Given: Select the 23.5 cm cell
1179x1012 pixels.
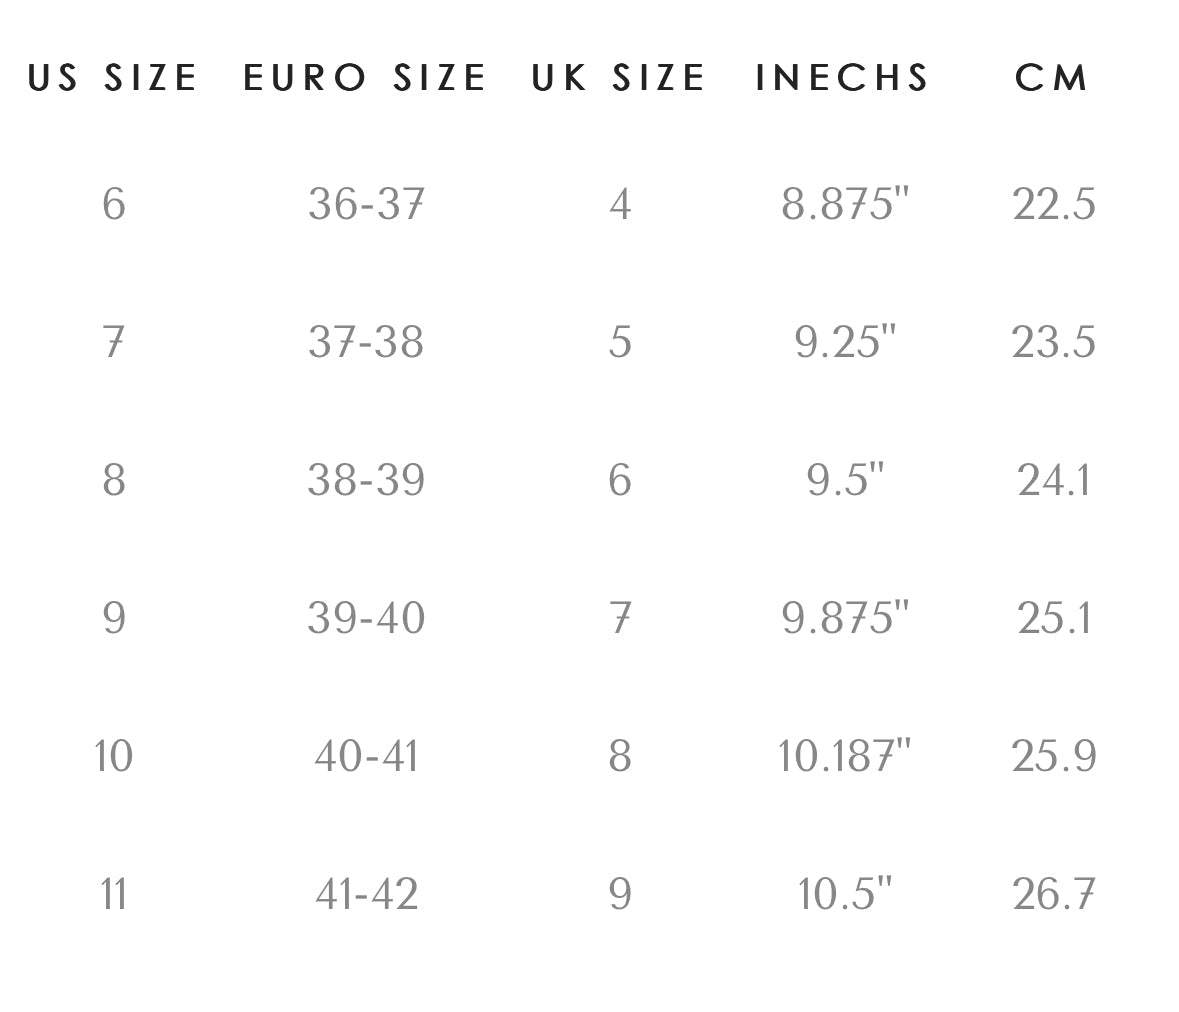Looking at the screenshot, I should point(1054,343).
